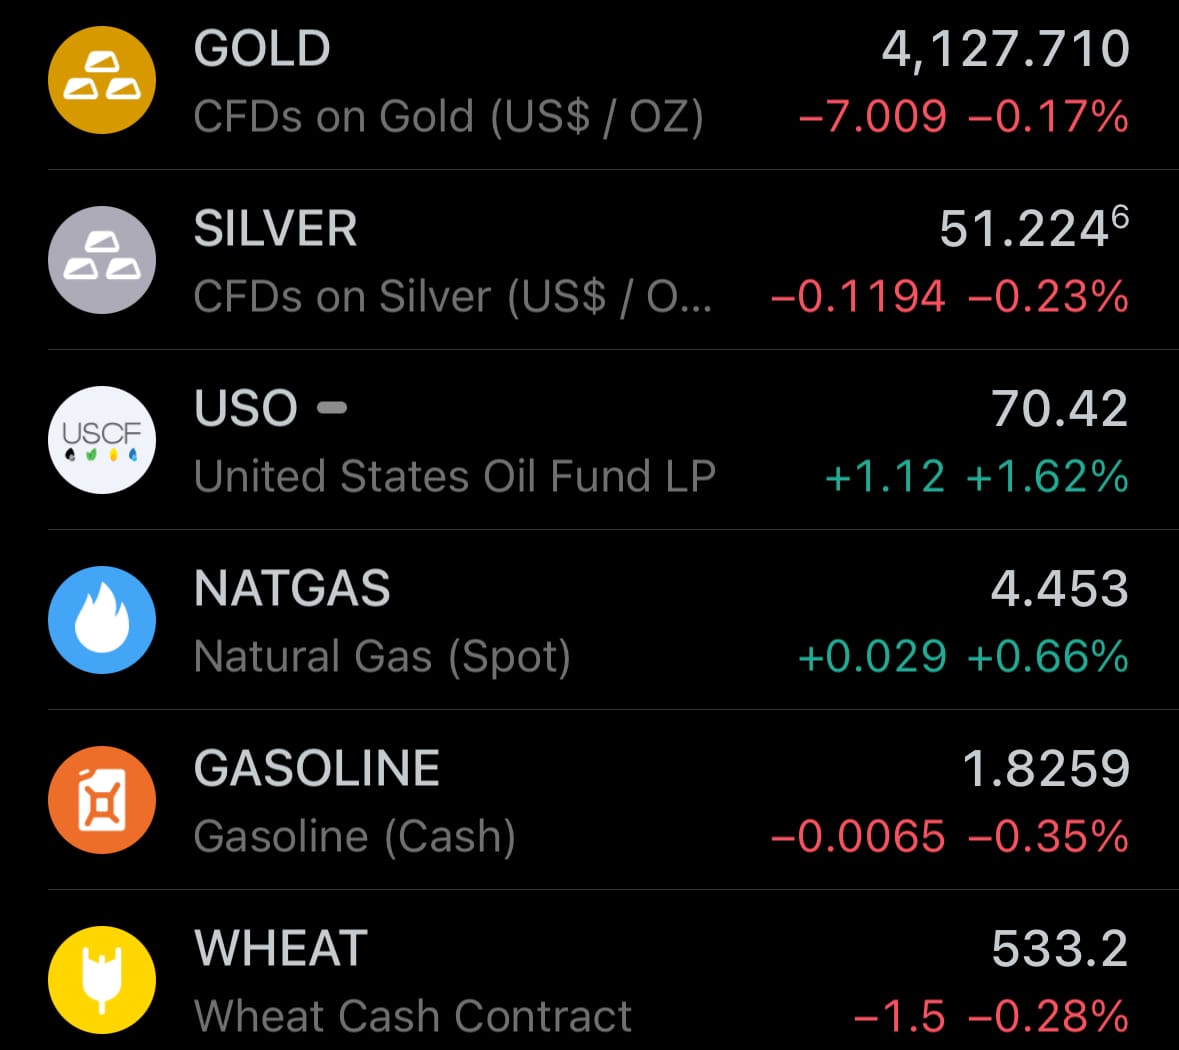Select the USO ticker label
This screenshot has height=1050, width=1179.
coord(246,409)
